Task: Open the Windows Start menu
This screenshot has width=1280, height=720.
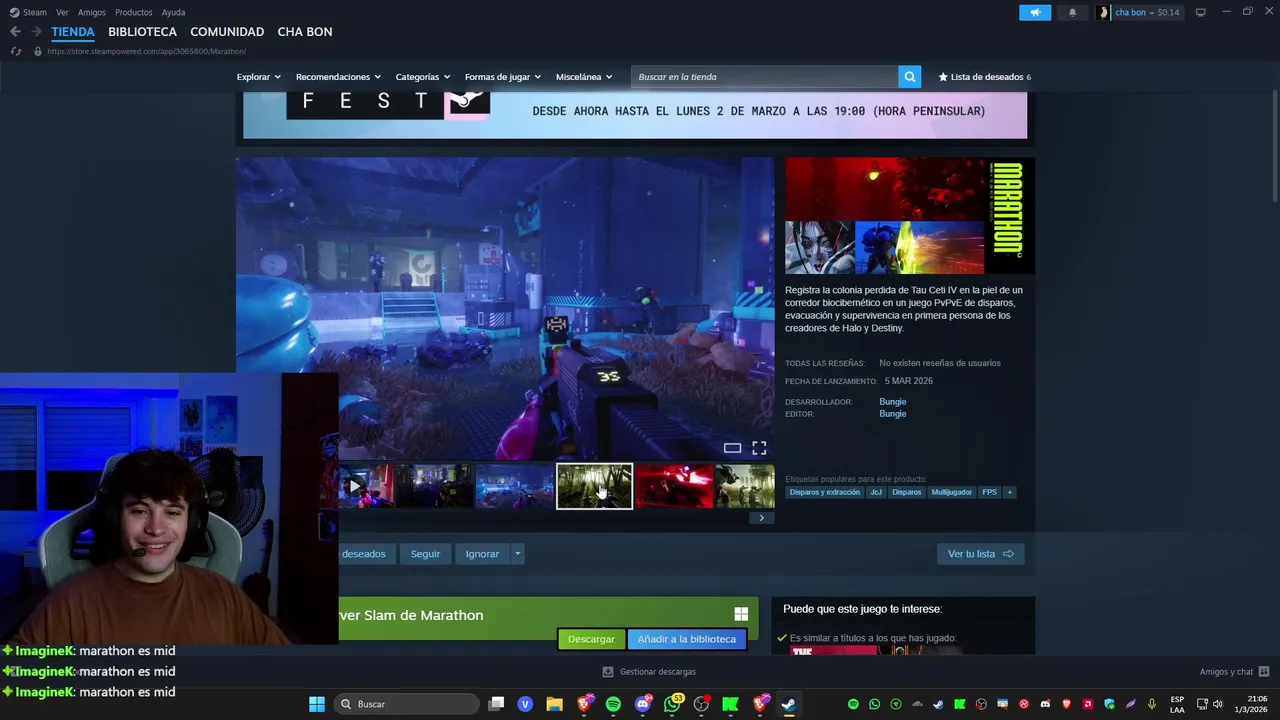Action: (316, 704)
